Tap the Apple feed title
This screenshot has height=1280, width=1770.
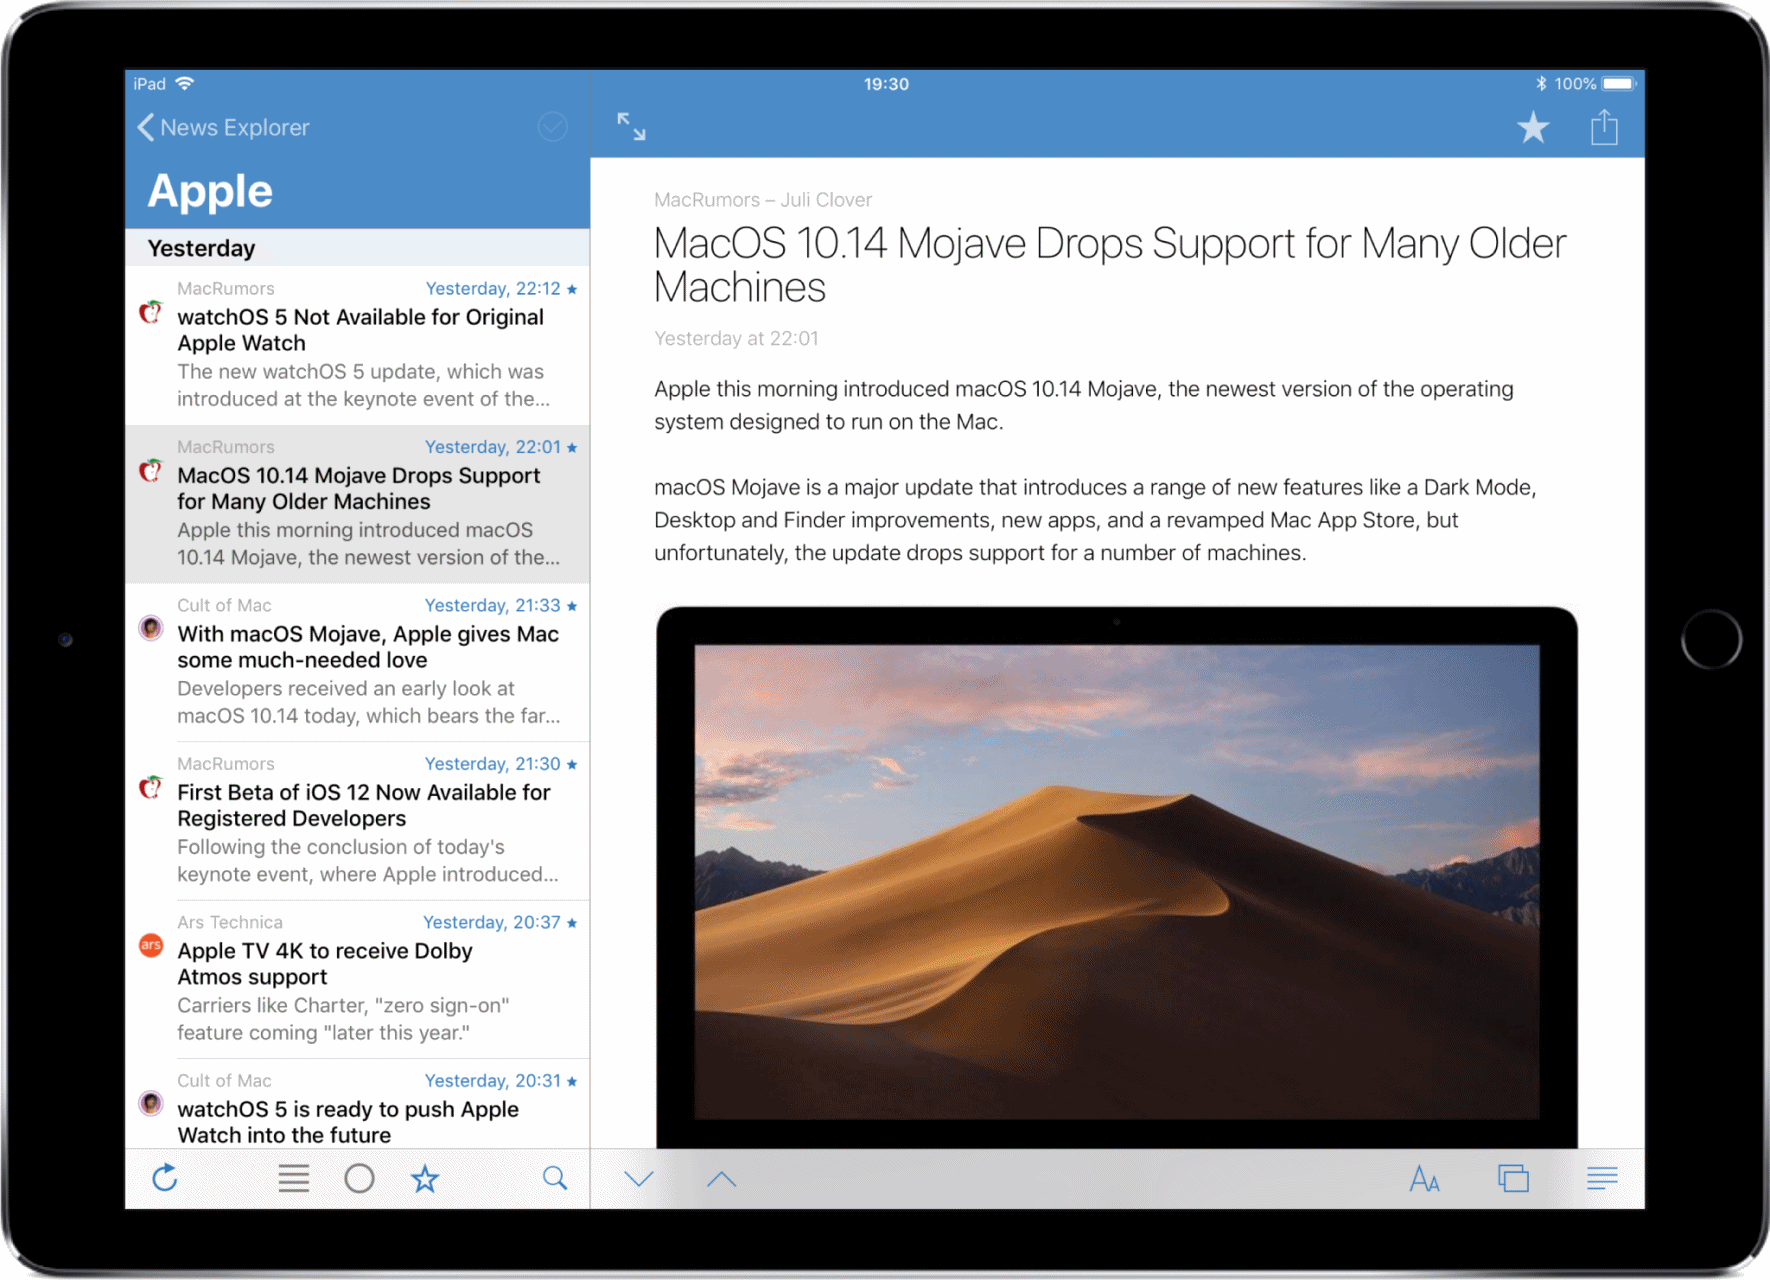point(210,191)
